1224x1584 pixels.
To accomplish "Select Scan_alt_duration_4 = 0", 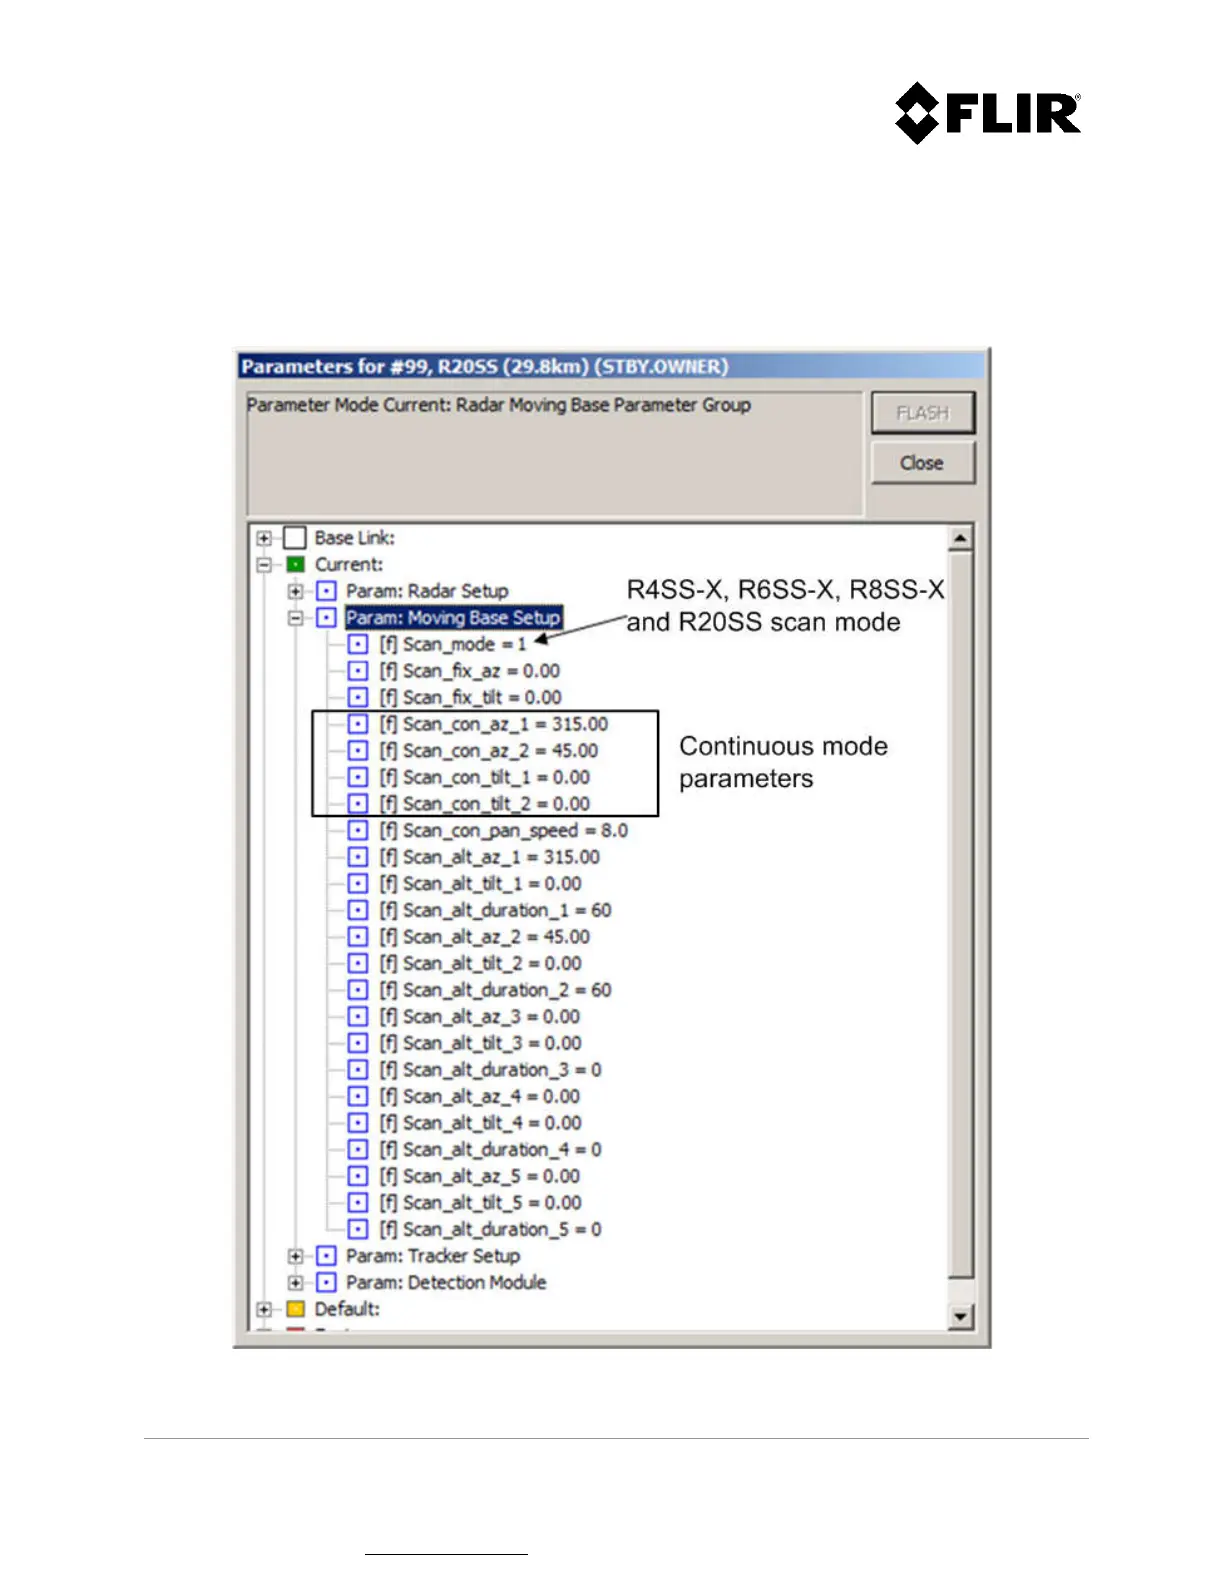I will coord(490,1150).
